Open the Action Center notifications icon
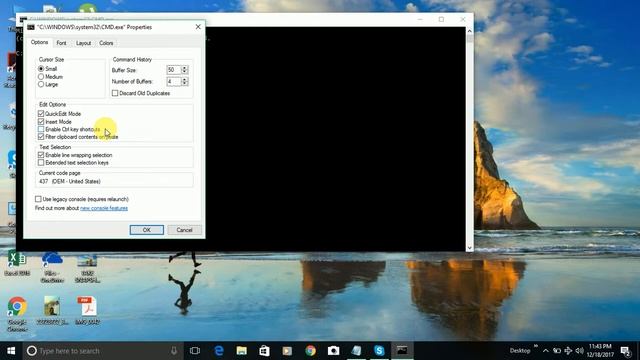 pyautogui.click(x=625, y=351)
